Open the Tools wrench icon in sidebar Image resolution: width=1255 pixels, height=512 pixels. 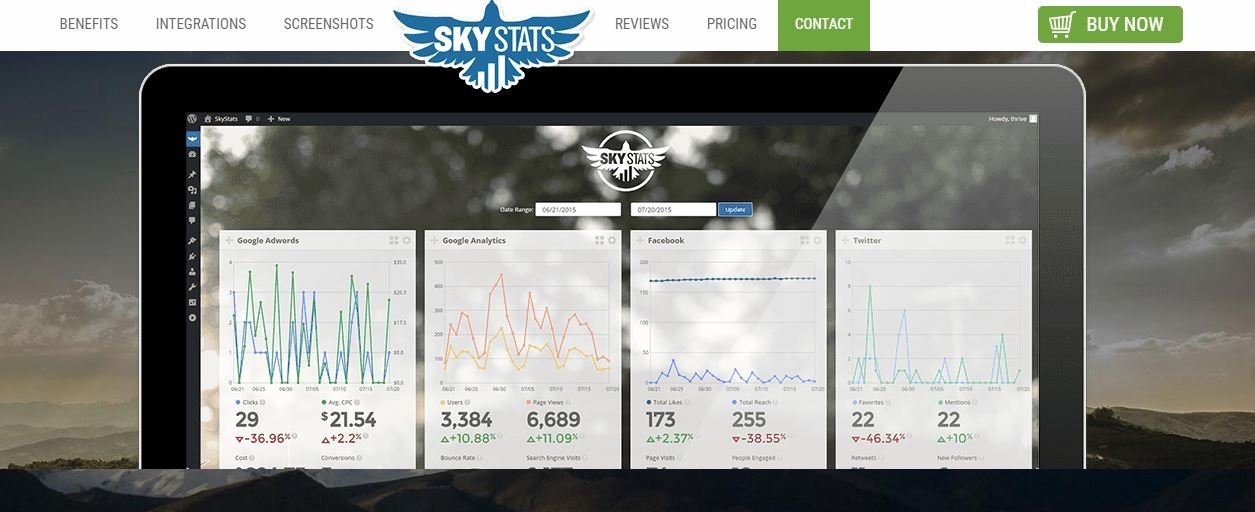tap(192, 287)
